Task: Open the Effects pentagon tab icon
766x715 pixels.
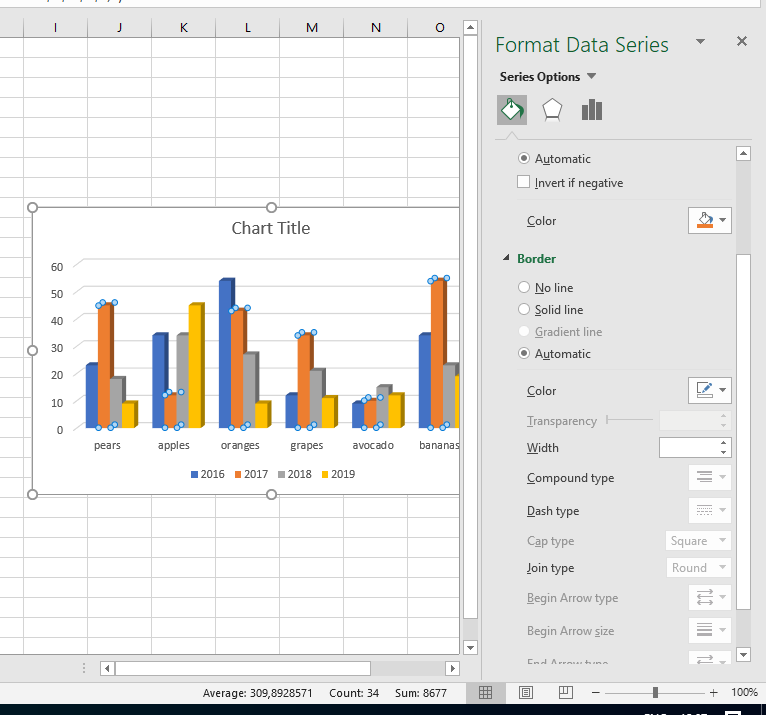Action: [552, 110]
